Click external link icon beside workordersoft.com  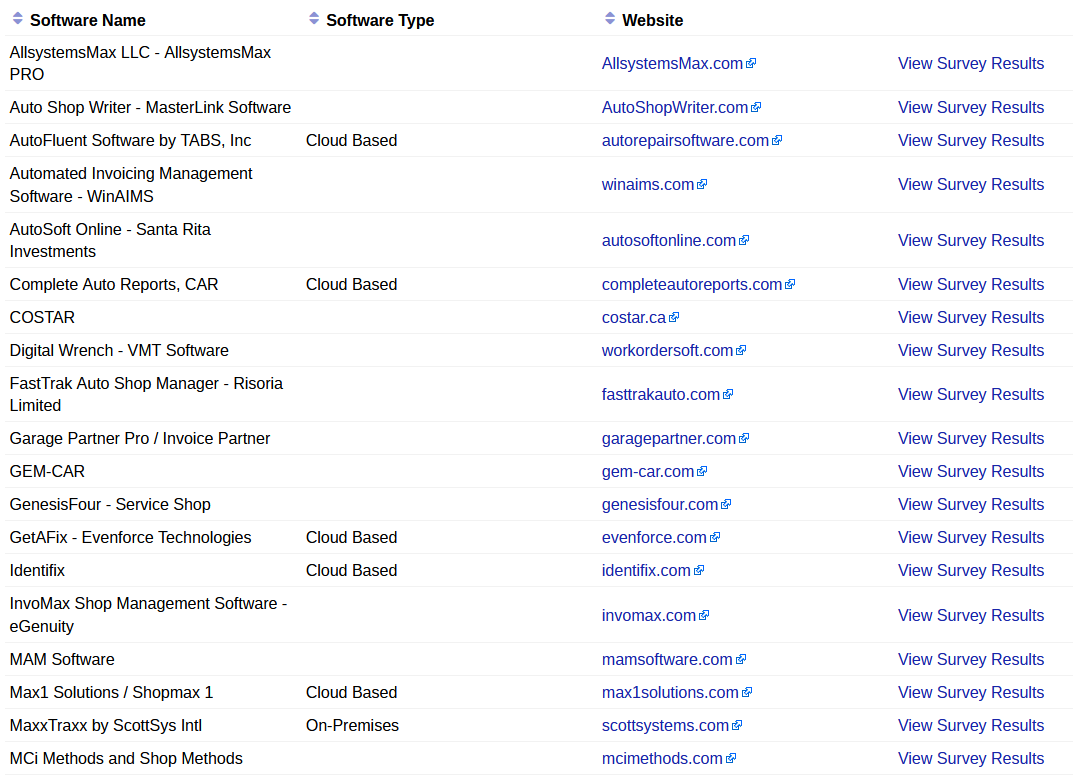coord(741,350)
